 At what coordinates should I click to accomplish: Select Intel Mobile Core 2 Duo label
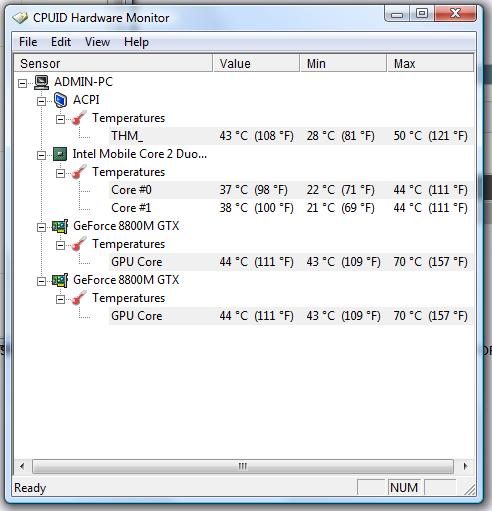(140, 154)
